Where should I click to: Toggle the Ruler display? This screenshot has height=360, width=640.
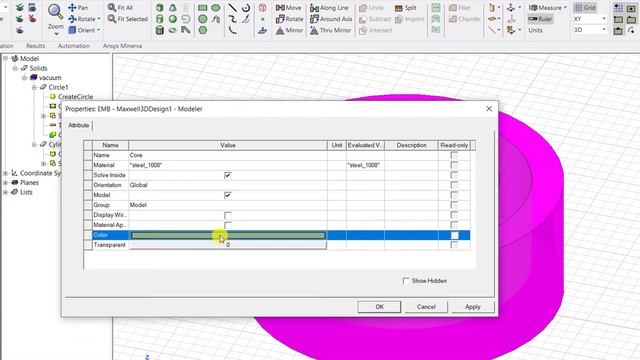click(x=540, y=19)
